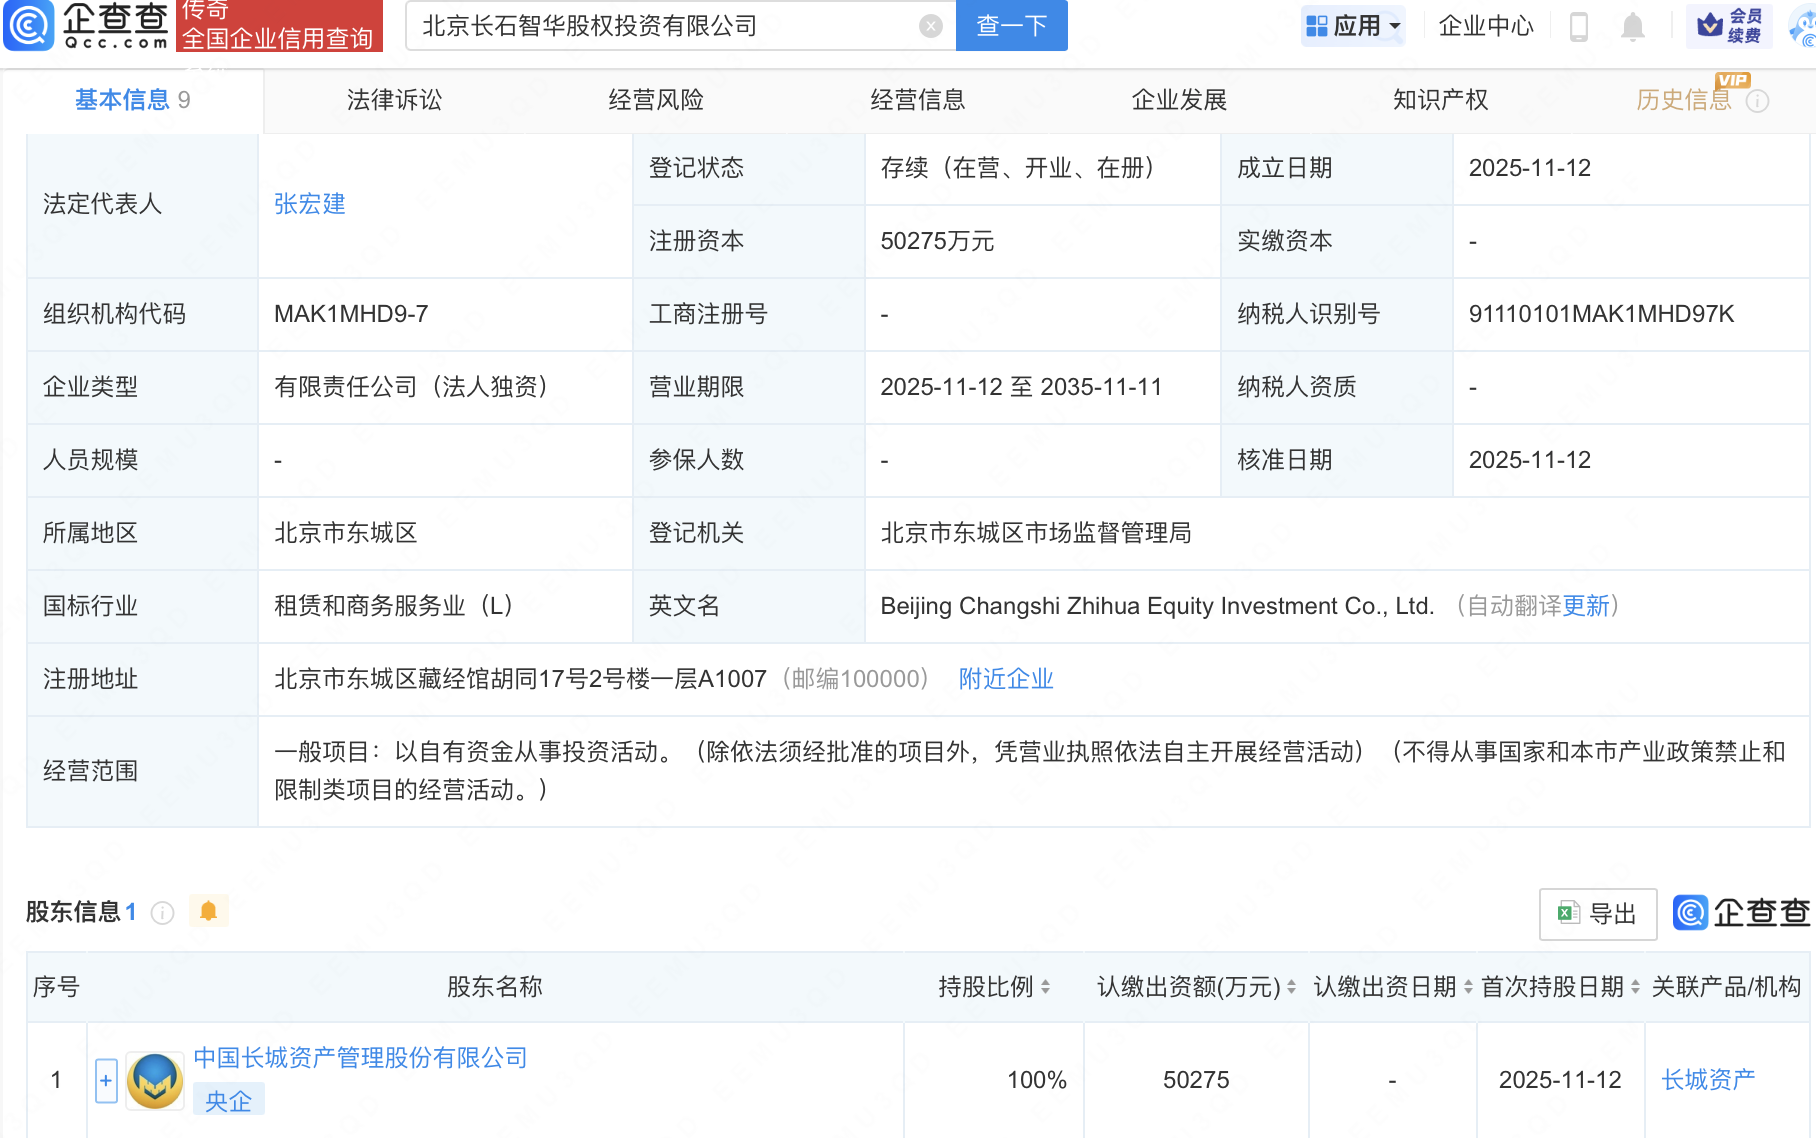Open notifications bell in the header

pos(1632,26)
